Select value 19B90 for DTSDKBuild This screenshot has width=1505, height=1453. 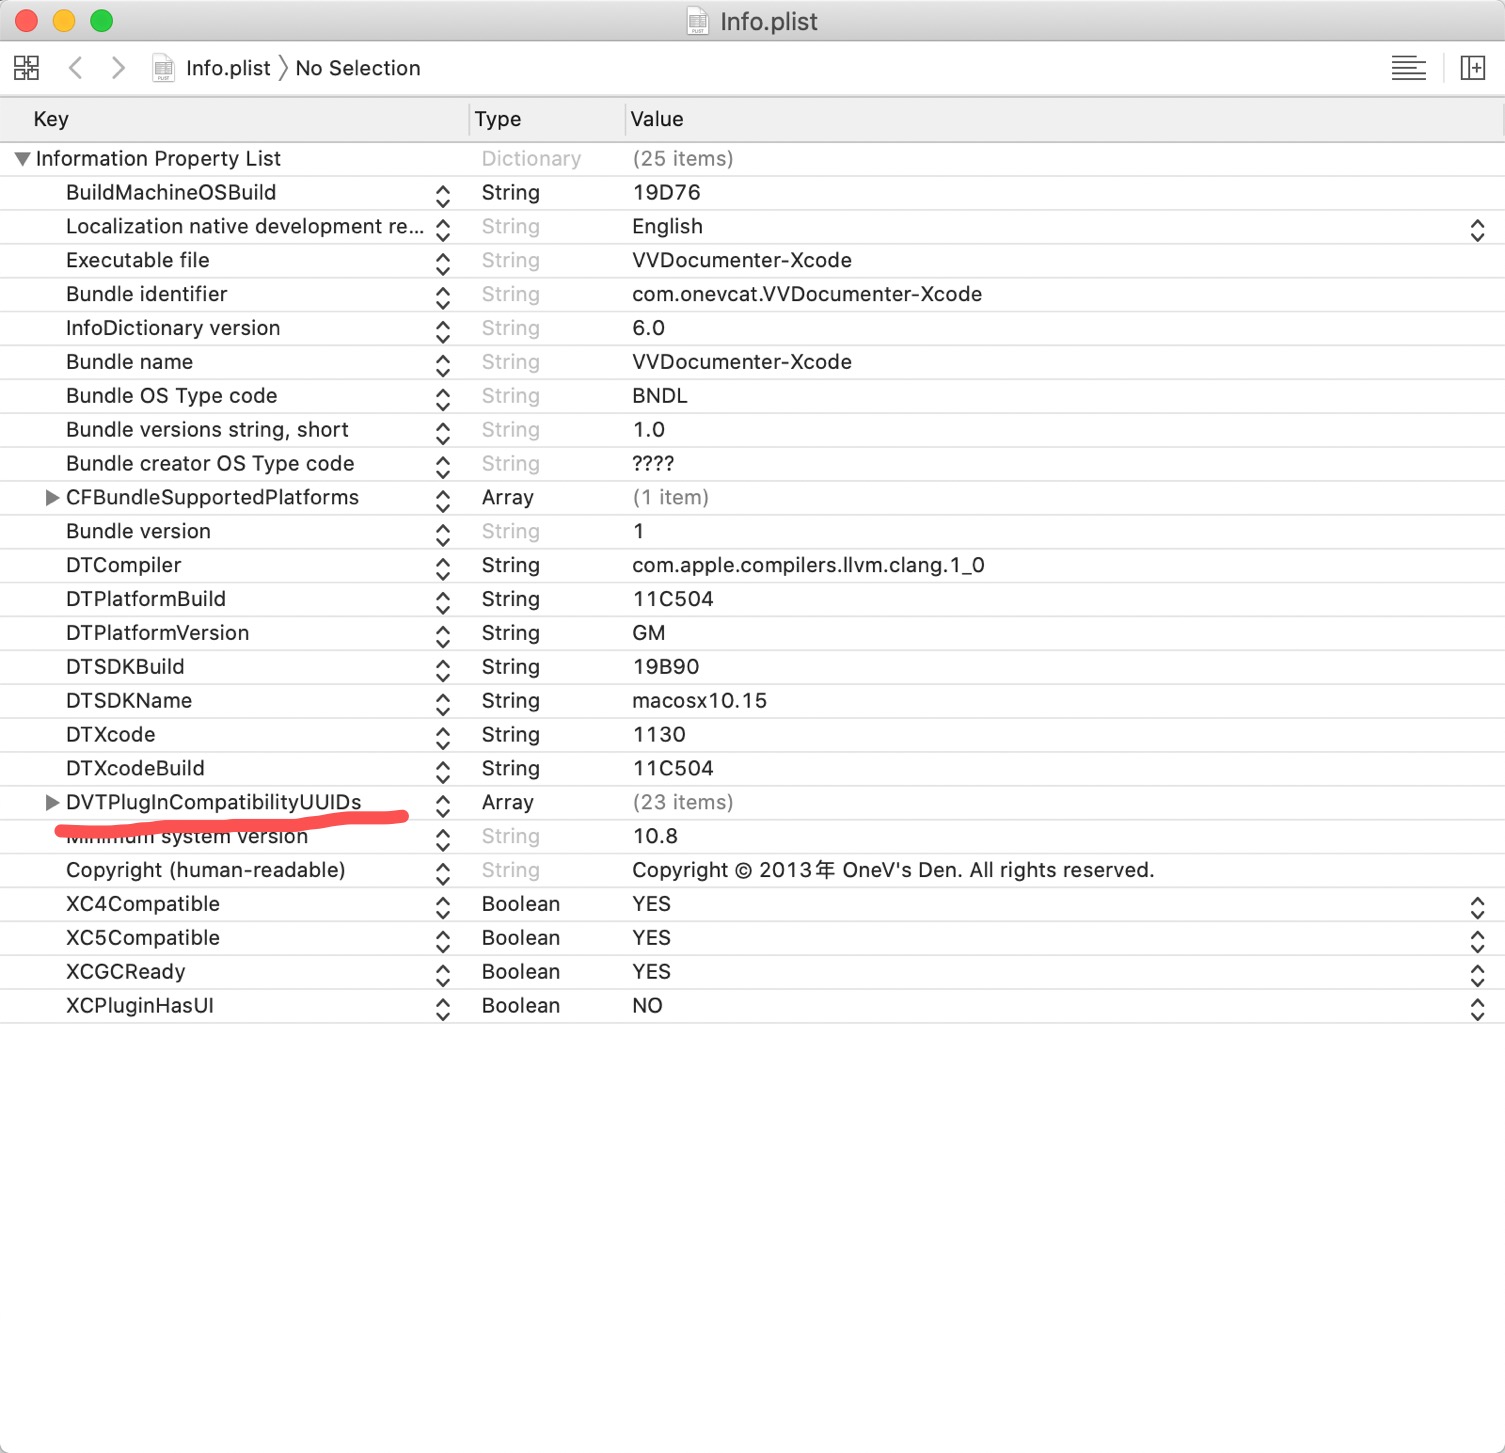[x=666, y=667]
